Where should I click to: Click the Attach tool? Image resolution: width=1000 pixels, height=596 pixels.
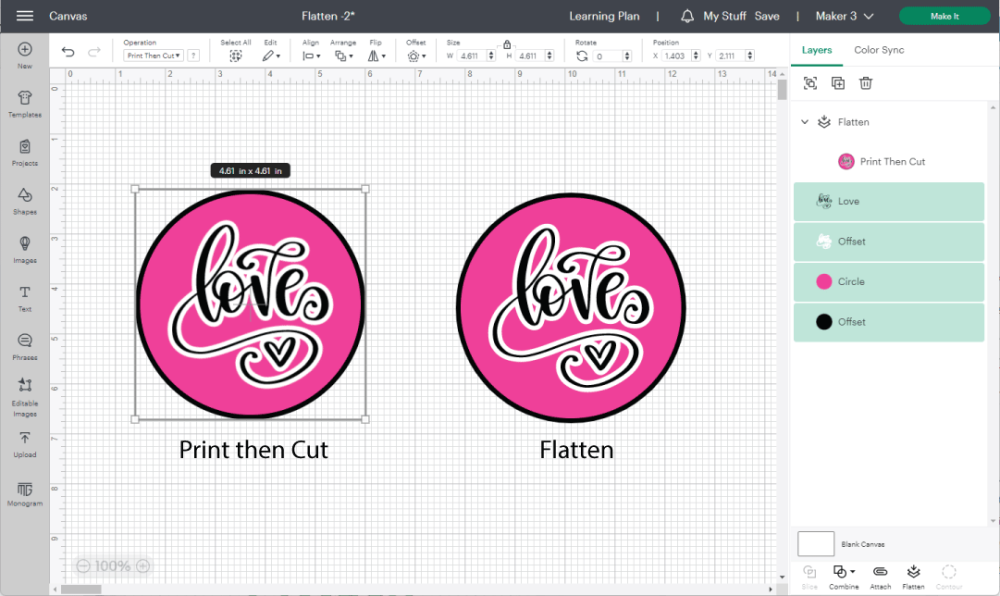880,576
